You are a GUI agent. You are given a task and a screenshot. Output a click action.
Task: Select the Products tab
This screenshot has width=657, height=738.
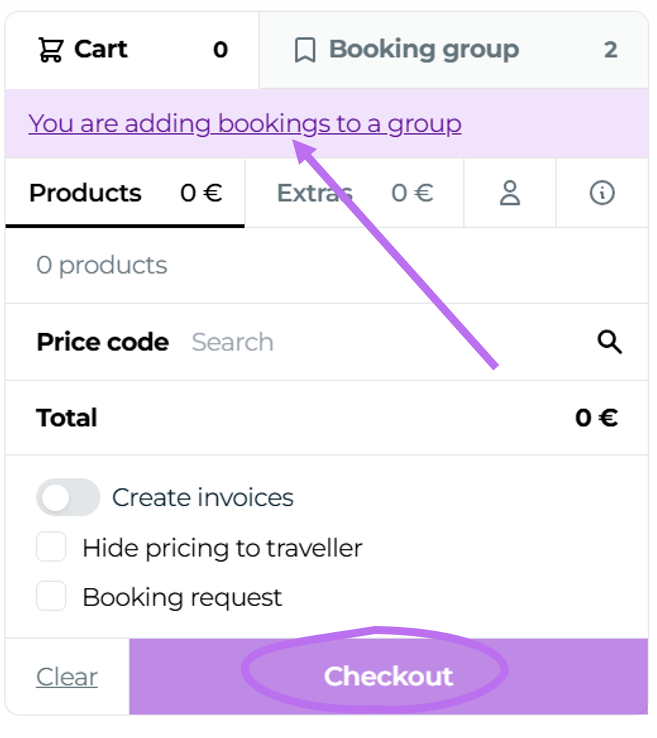[x=85, y=193]
